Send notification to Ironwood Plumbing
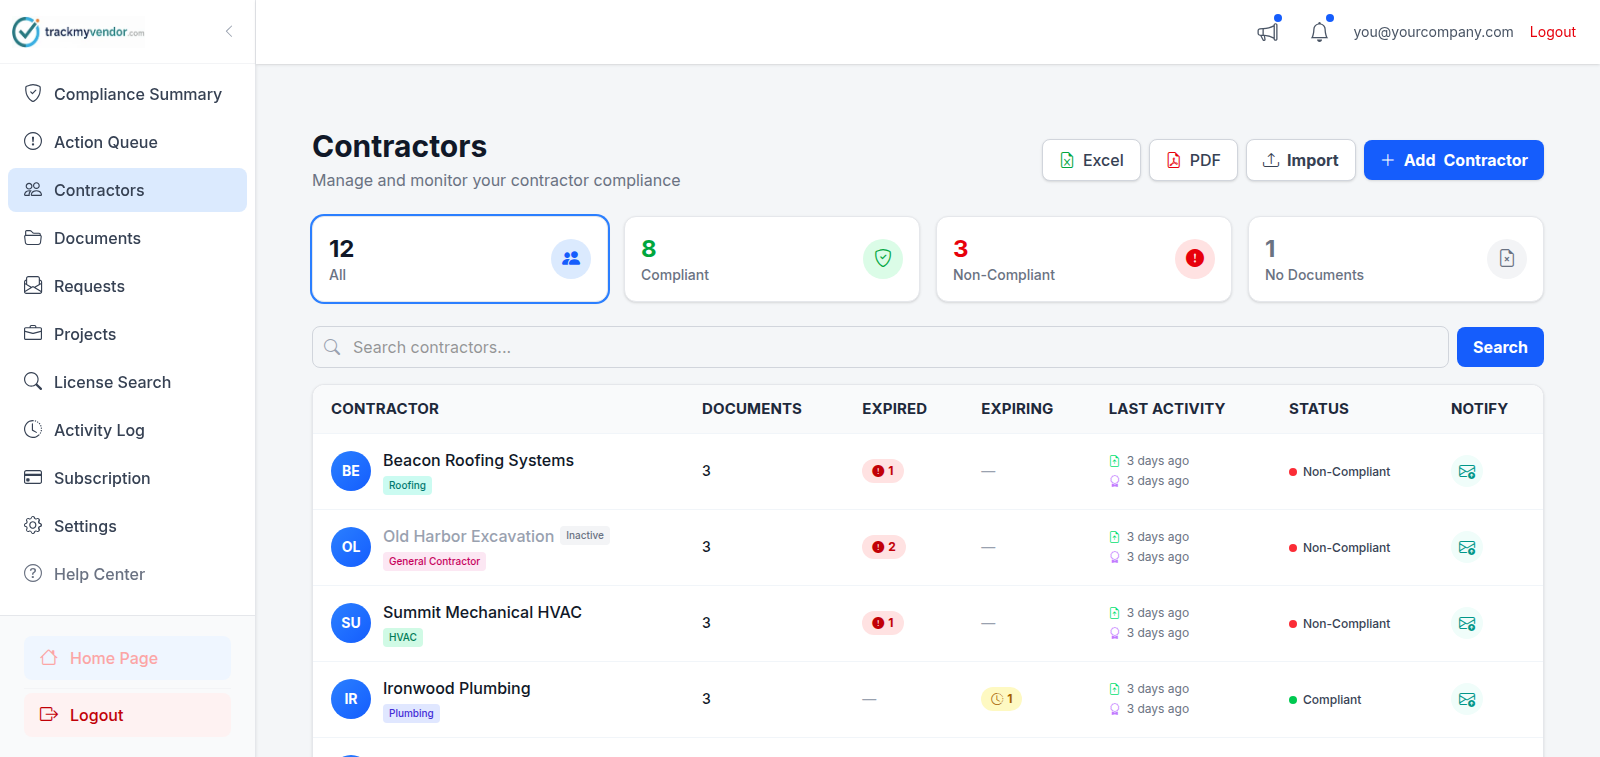The image size is (1600, 757). [x=1467, y=699]
